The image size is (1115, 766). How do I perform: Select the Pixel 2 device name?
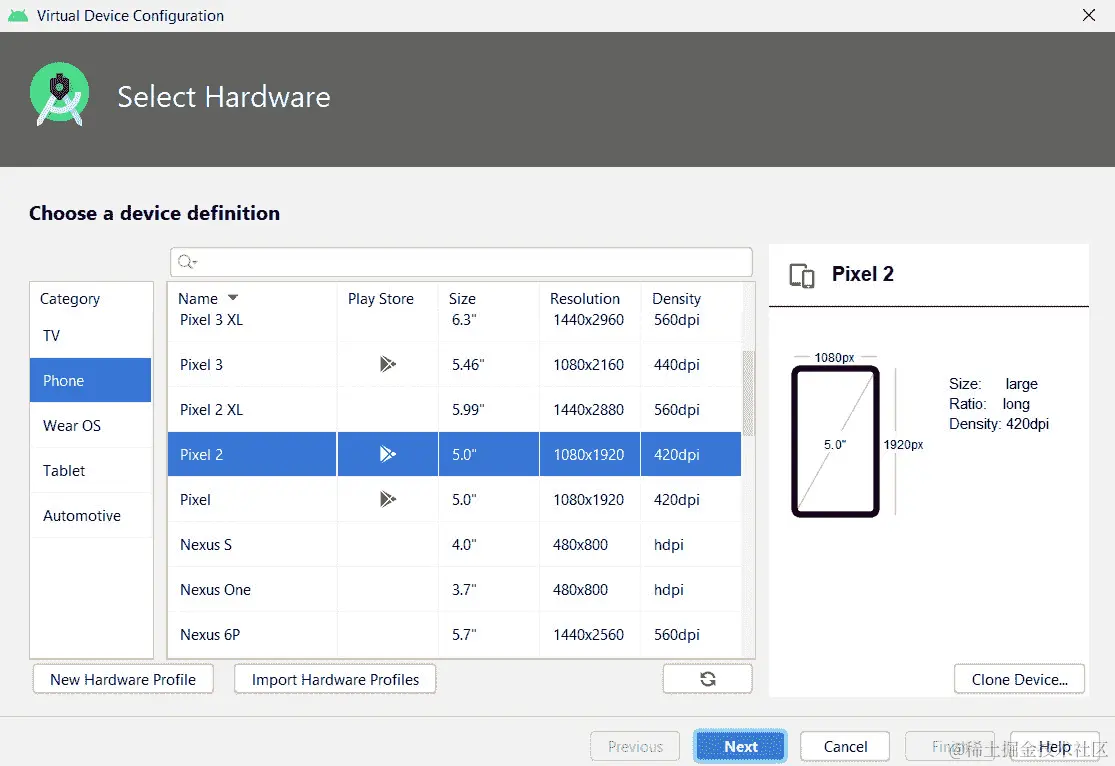(201, 454)
